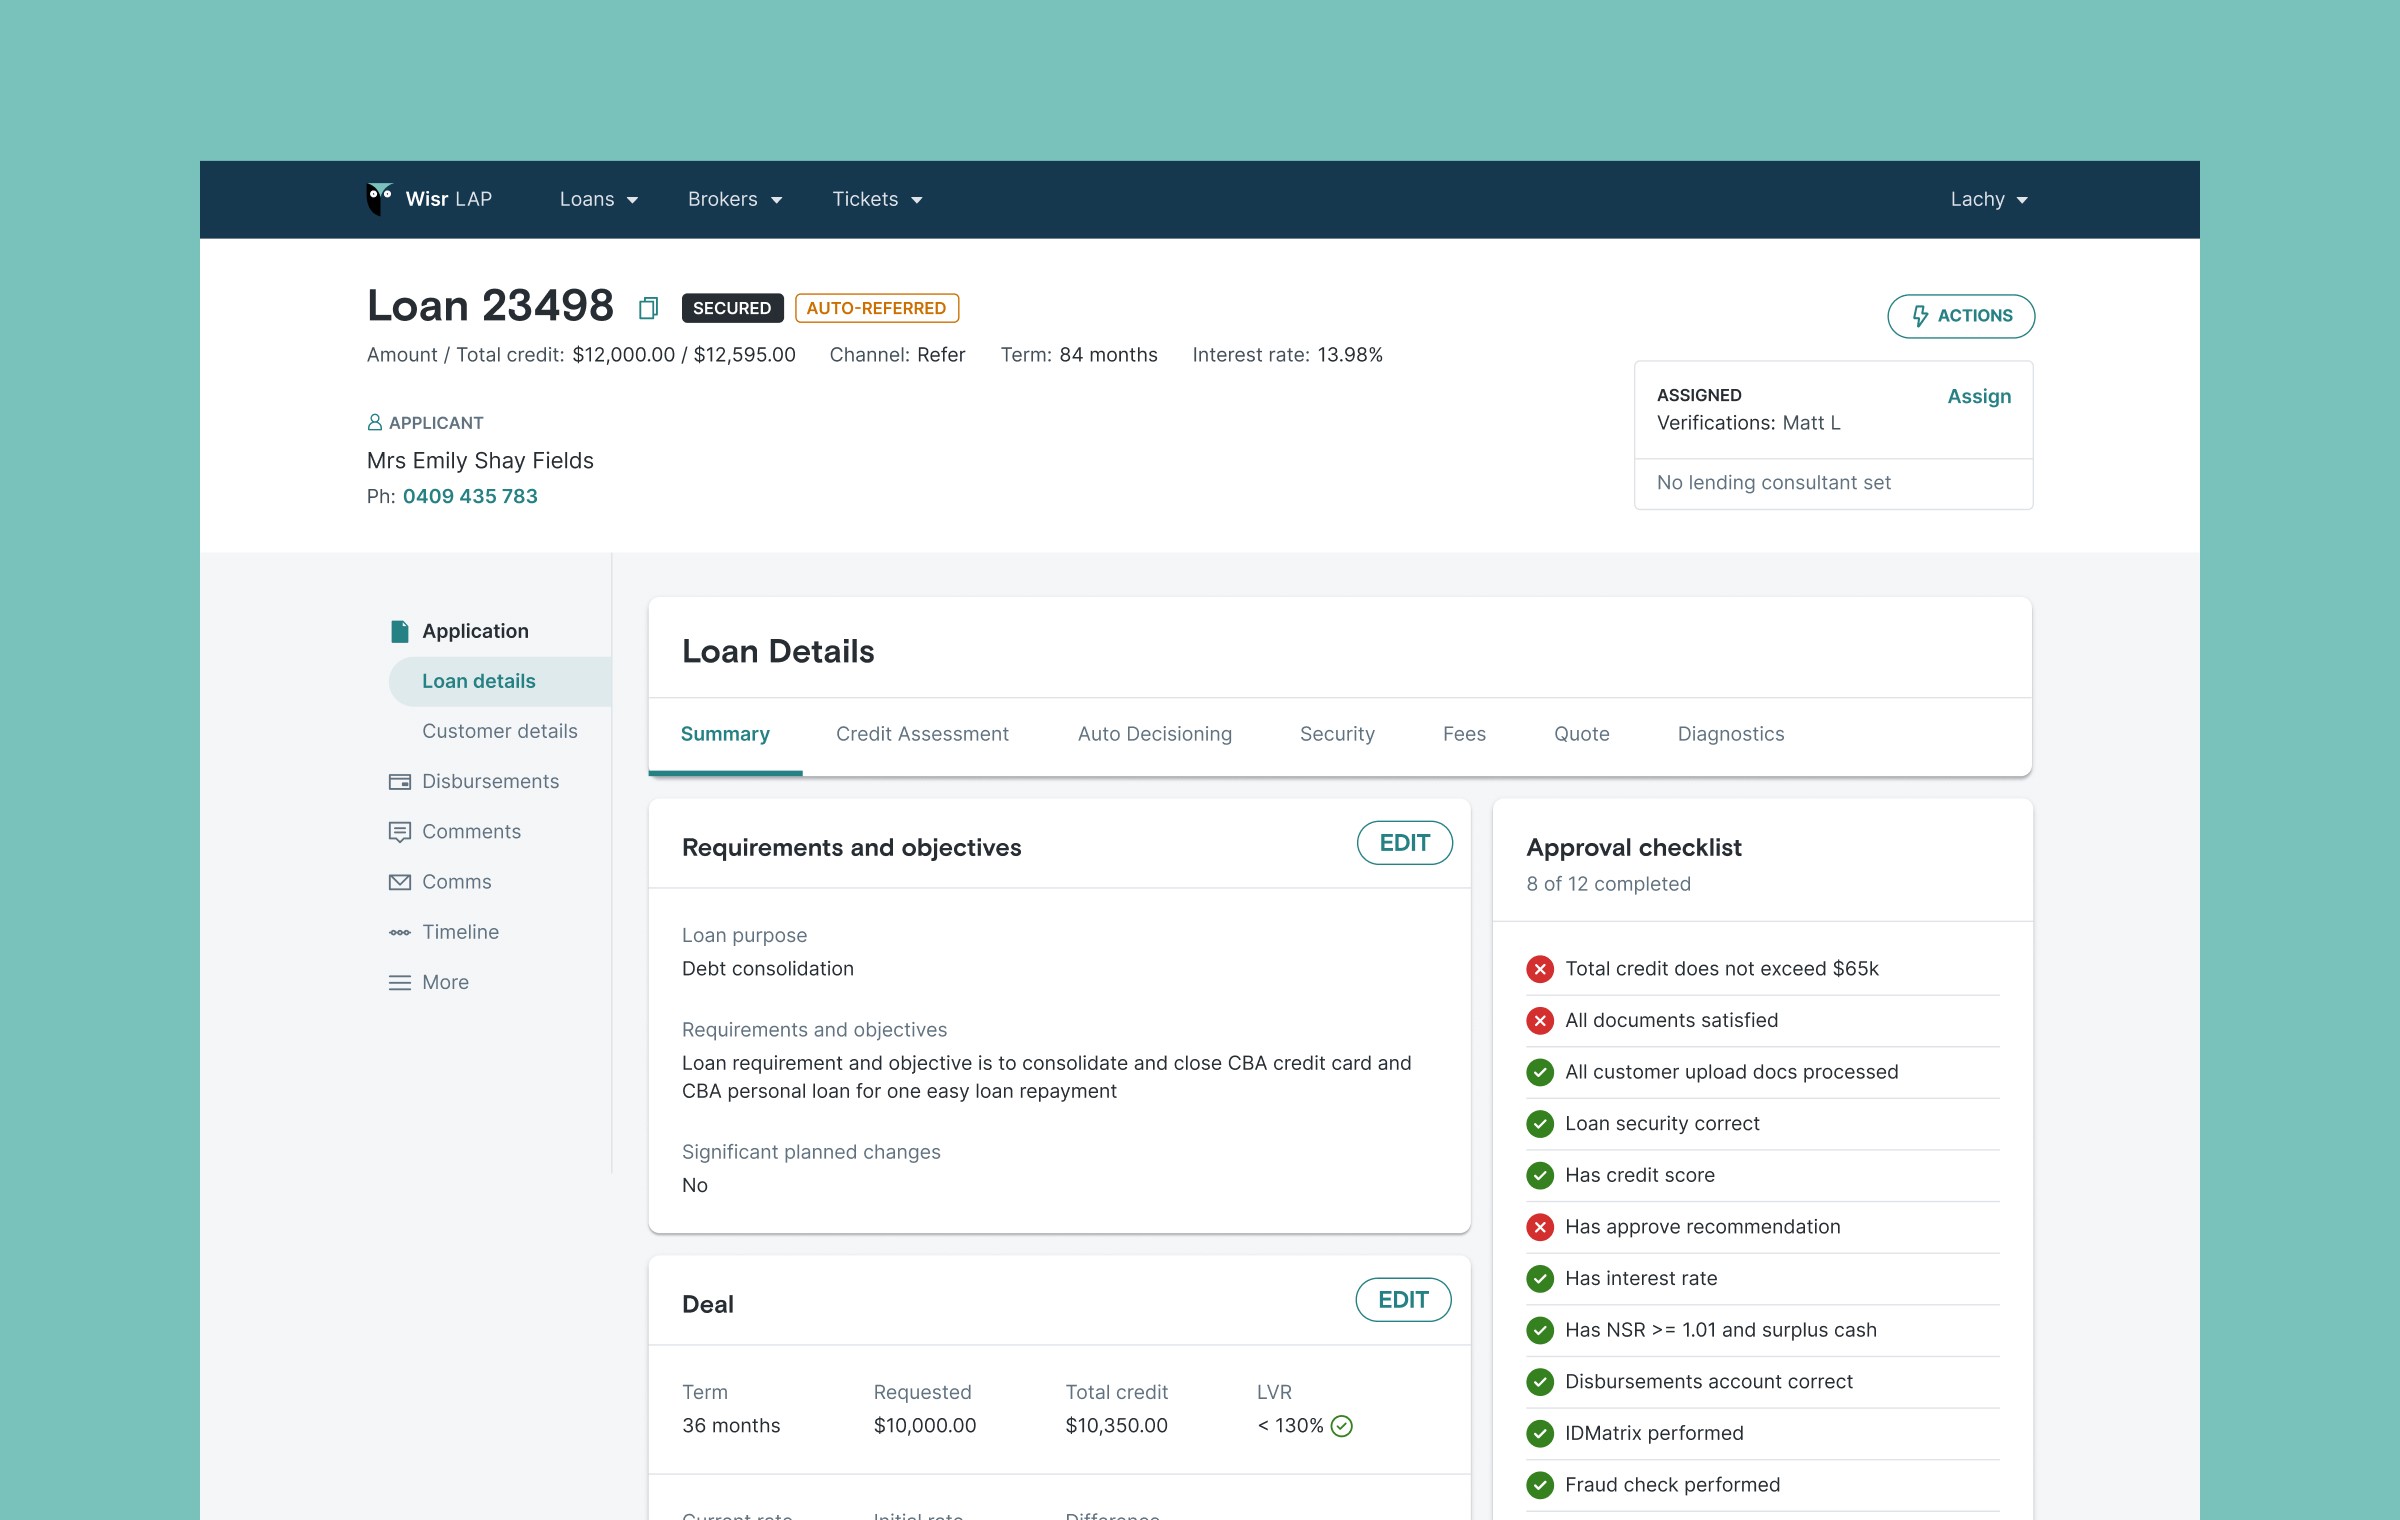The height and width of the screenshot is (1520, 2400).
Task: Click the LVR green check indicator
Action: 1342,1426
